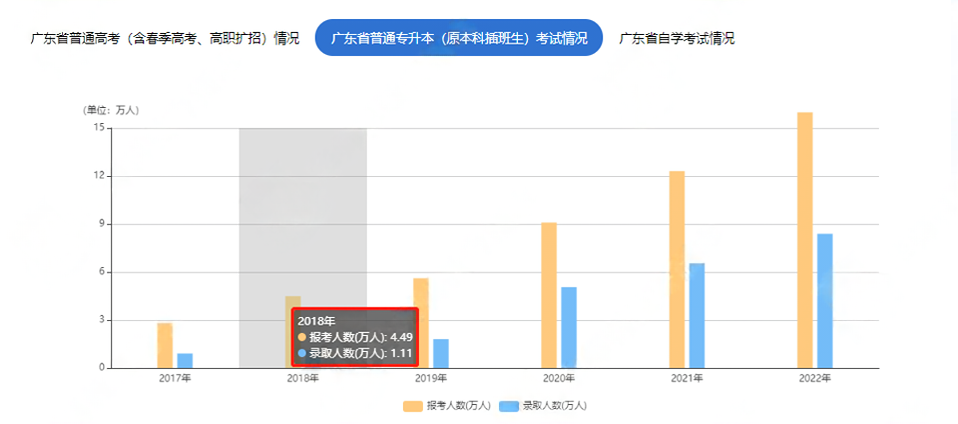Click the 2019年 blue 录取人数 bar

coord(441,353)
